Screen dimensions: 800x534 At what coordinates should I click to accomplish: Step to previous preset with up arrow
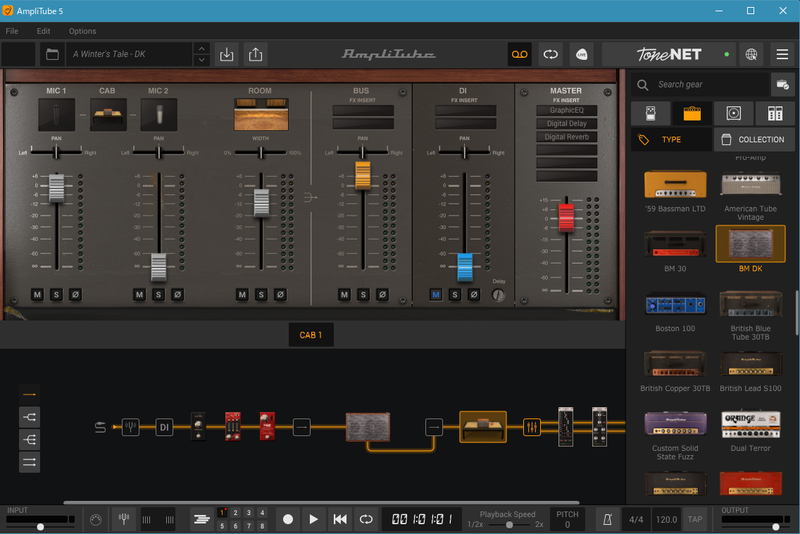[202, 48]
